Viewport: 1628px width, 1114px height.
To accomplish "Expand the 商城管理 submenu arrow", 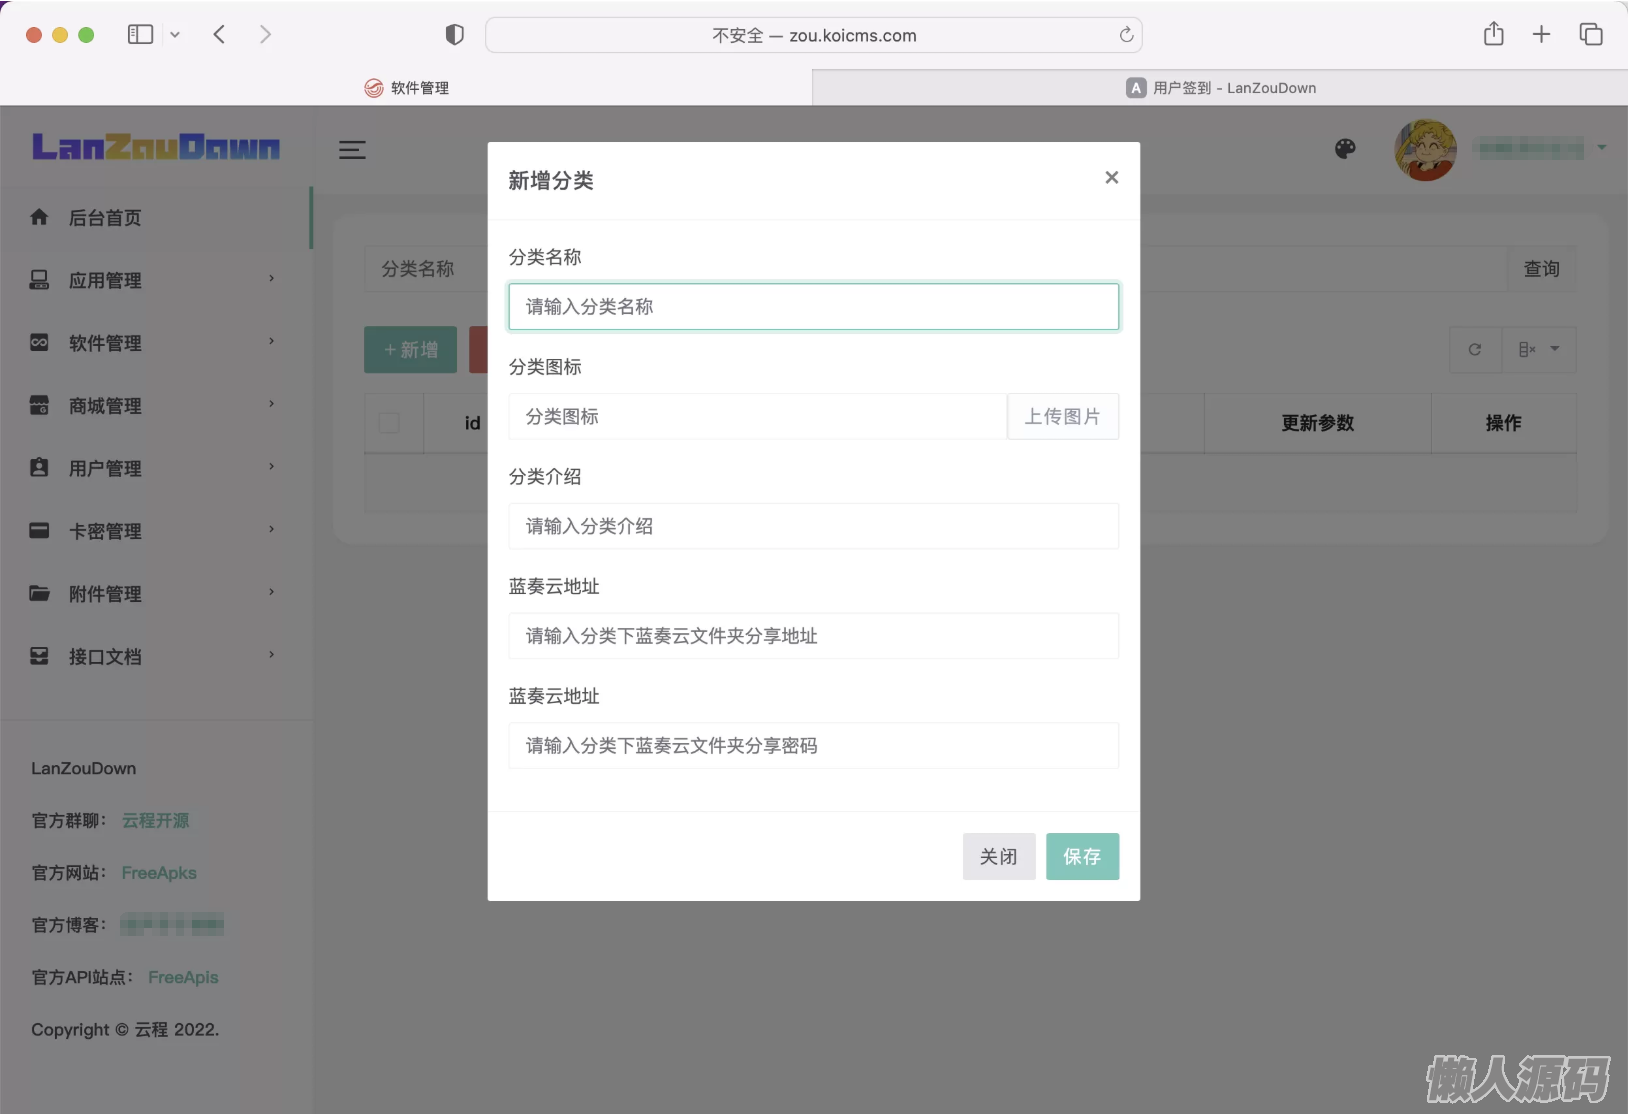I will [271, 404].
